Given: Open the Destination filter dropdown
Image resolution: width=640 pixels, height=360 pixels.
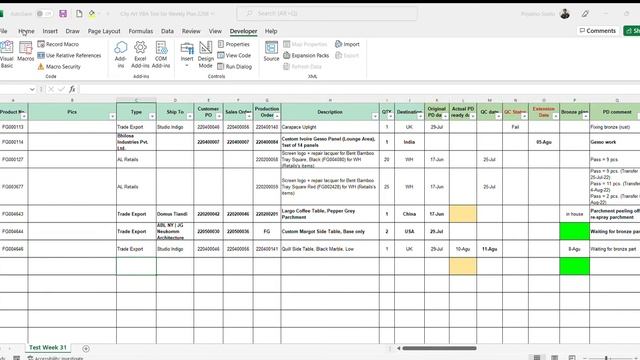Looking at the screenshot, I should tap(420, 116).
